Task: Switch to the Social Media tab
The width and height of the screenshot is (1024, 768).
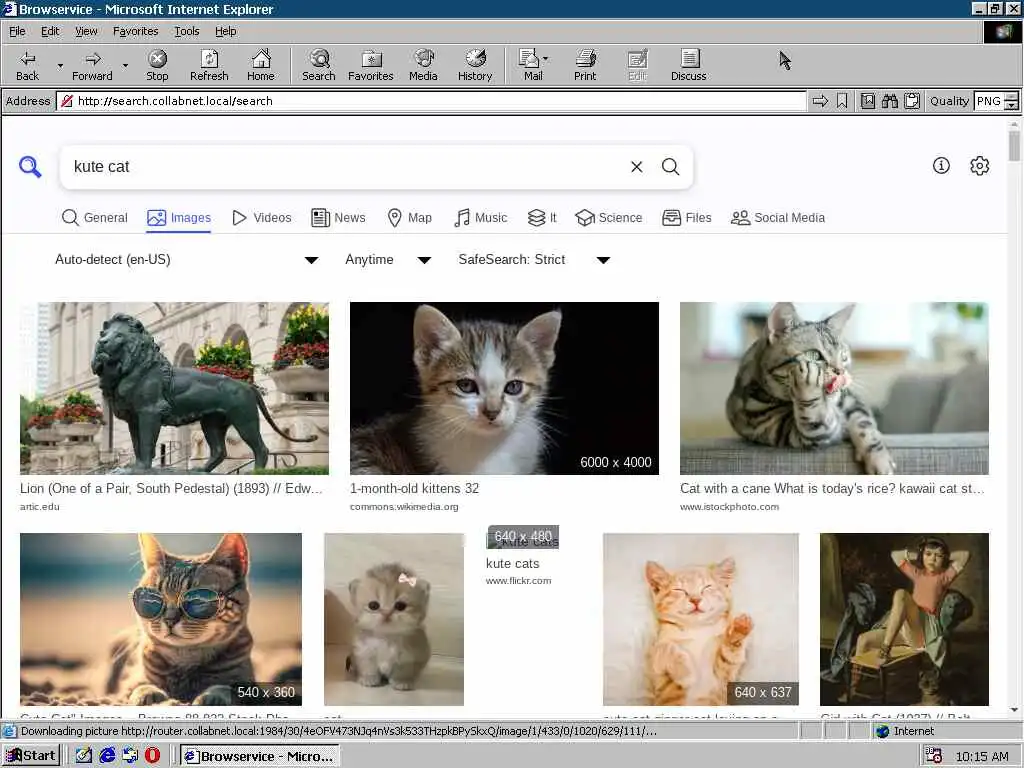Action: pos(778,217)
